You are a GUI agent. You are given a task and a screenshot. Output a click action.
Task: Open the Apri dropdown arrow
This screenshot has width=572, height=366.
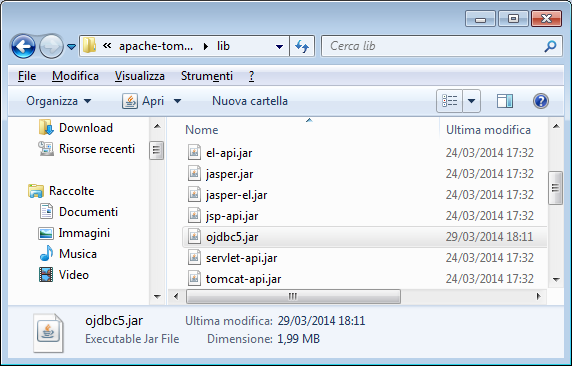177,101
